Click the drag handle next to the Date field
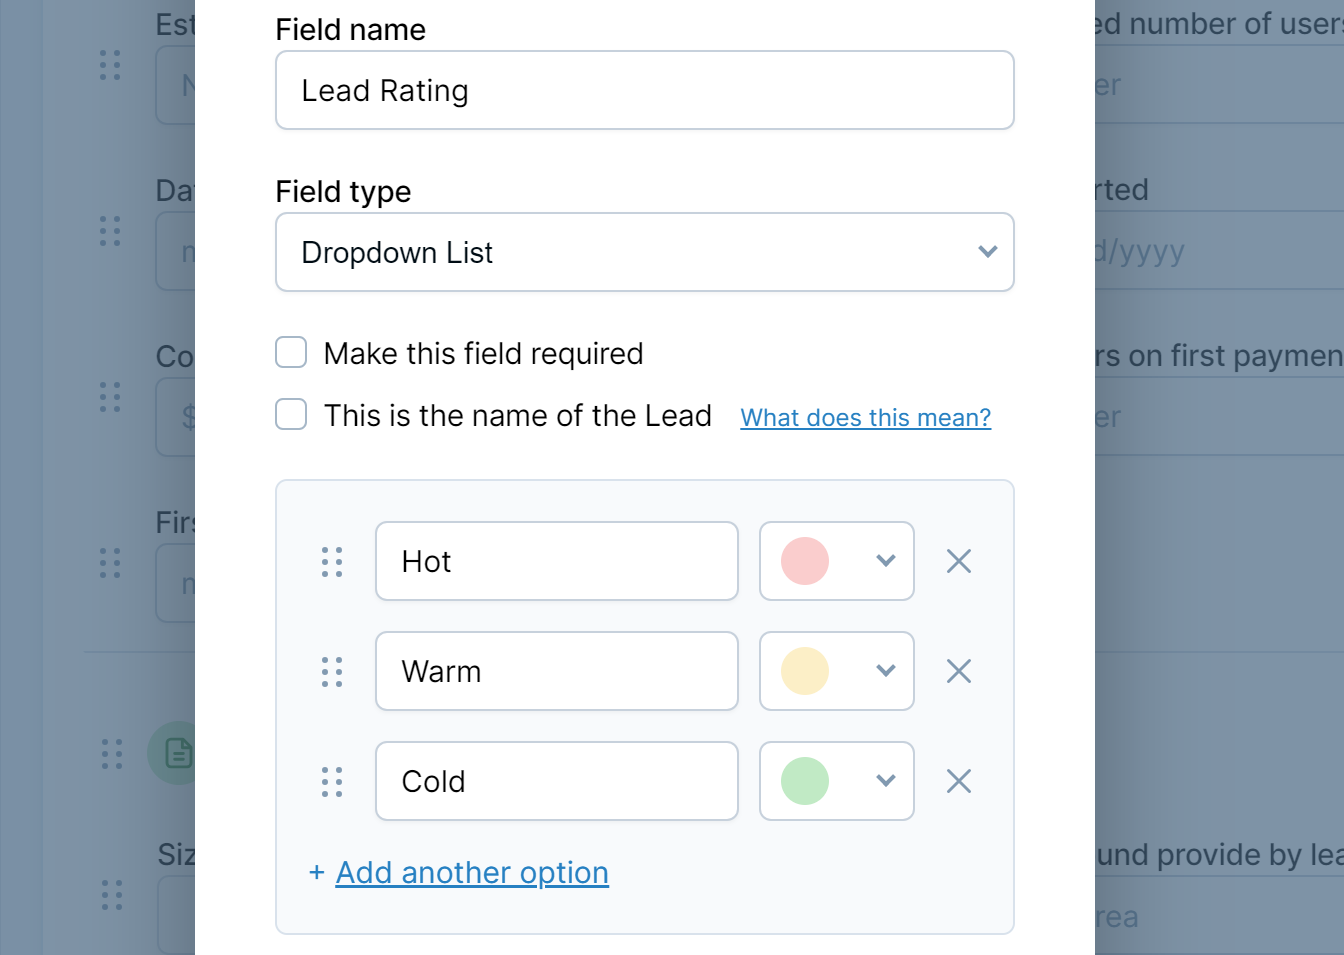The image size is (1344, 955). click(110, 231)
